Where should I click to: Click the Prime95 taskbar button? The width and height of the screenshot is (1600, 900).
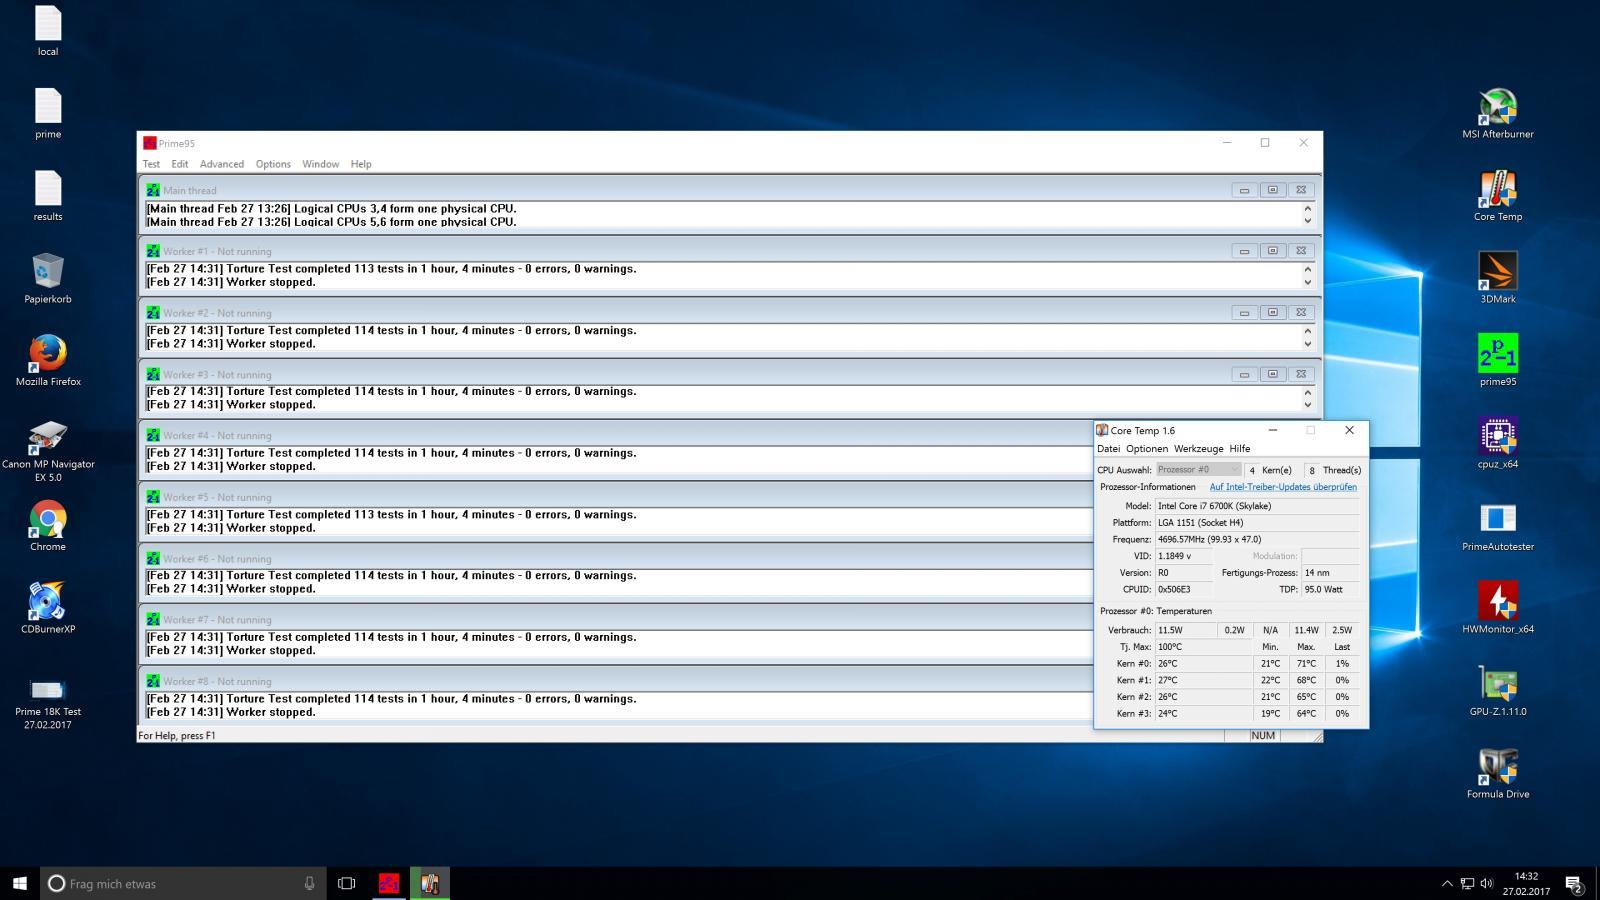[x=389, y=883]
